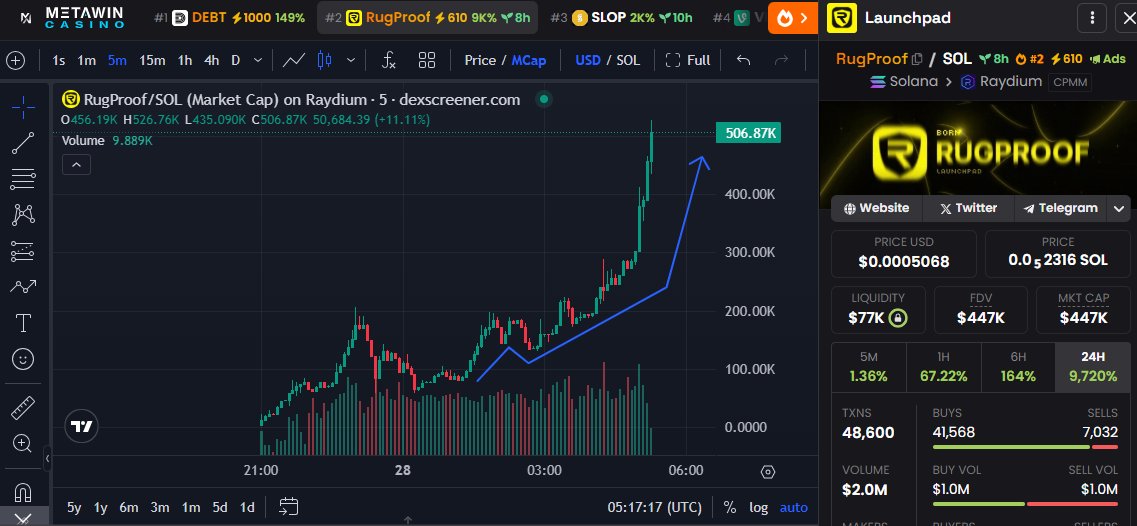Select the ruler measure tool
The image size is (1137, 526).
pyautogui.click(x=23, y=408)
